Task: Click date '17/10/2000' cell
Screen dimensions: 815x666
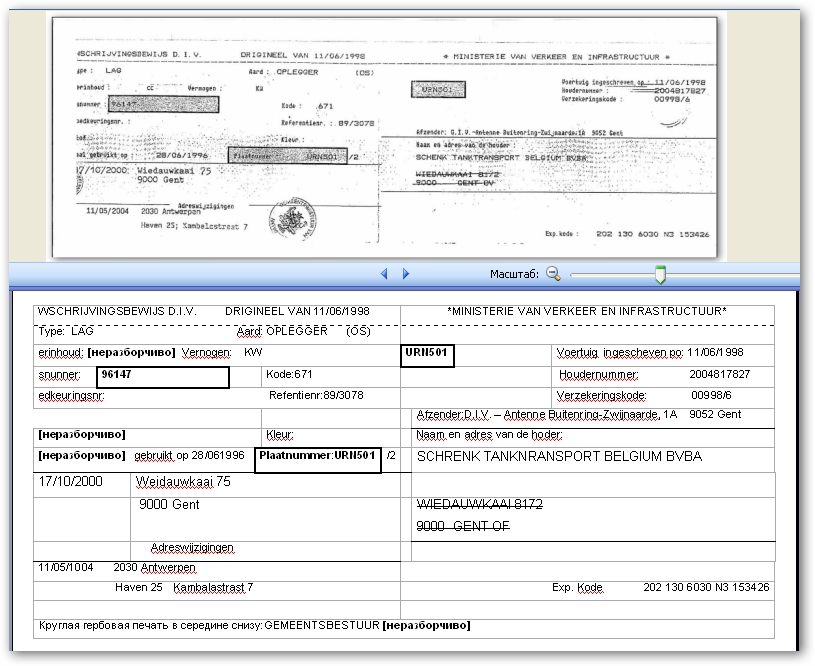Action: pos(71,481)
